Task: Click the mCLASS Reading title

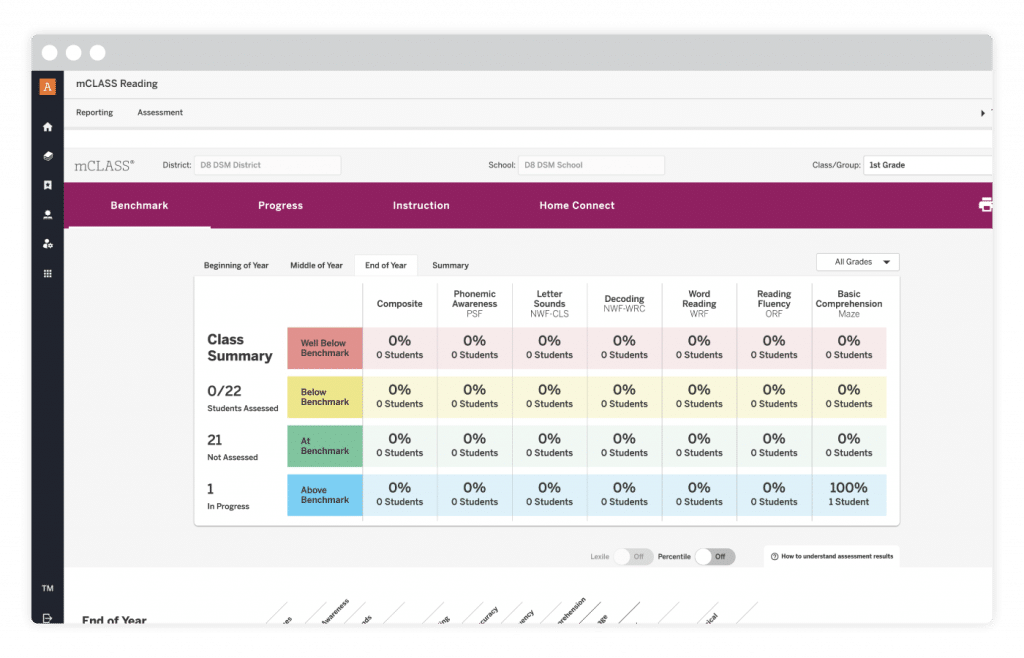Action: click(117, 84)
